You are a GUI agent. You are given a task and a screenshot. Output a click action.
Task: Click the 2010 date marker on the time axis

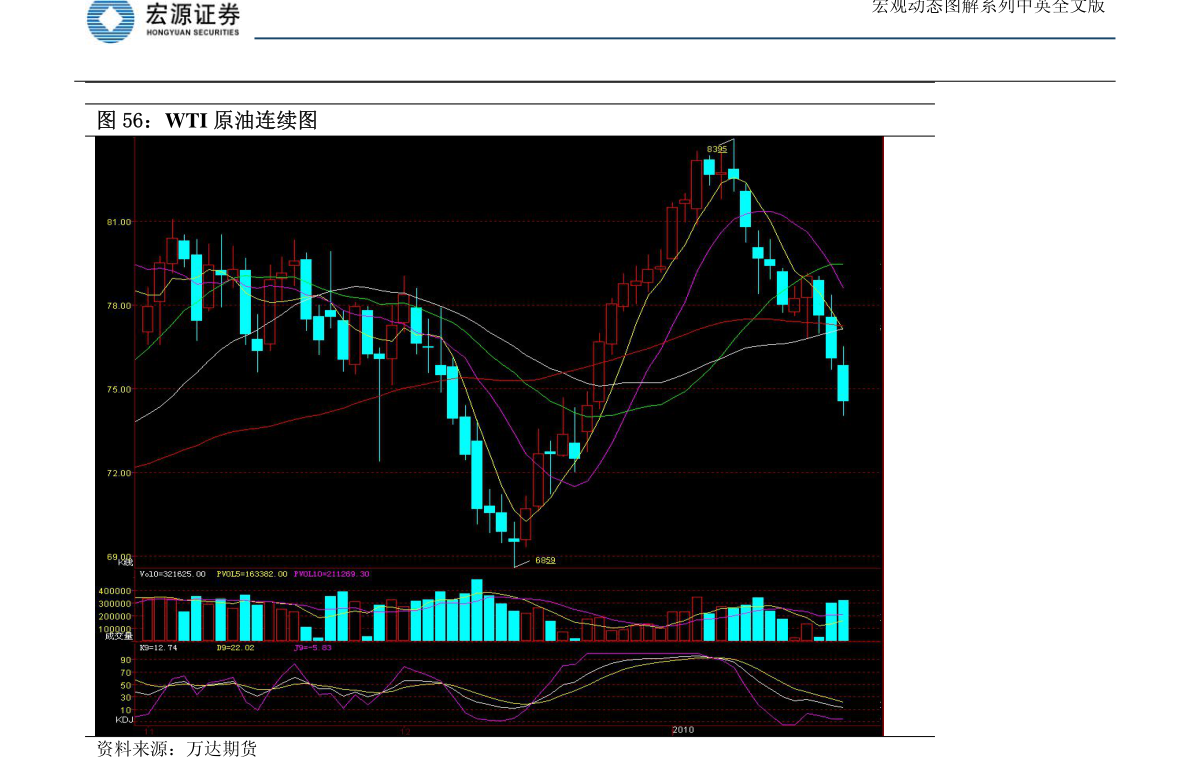[x=683, y=730]
